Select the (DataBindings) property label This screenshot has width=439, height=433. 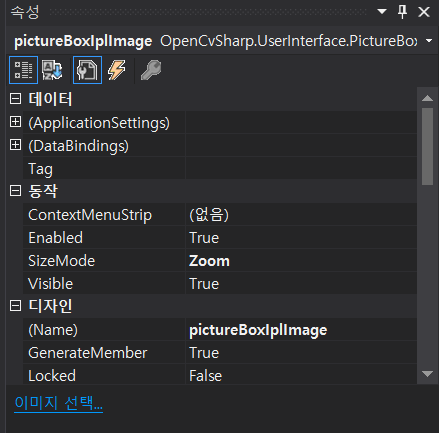(x=78, y=146)
